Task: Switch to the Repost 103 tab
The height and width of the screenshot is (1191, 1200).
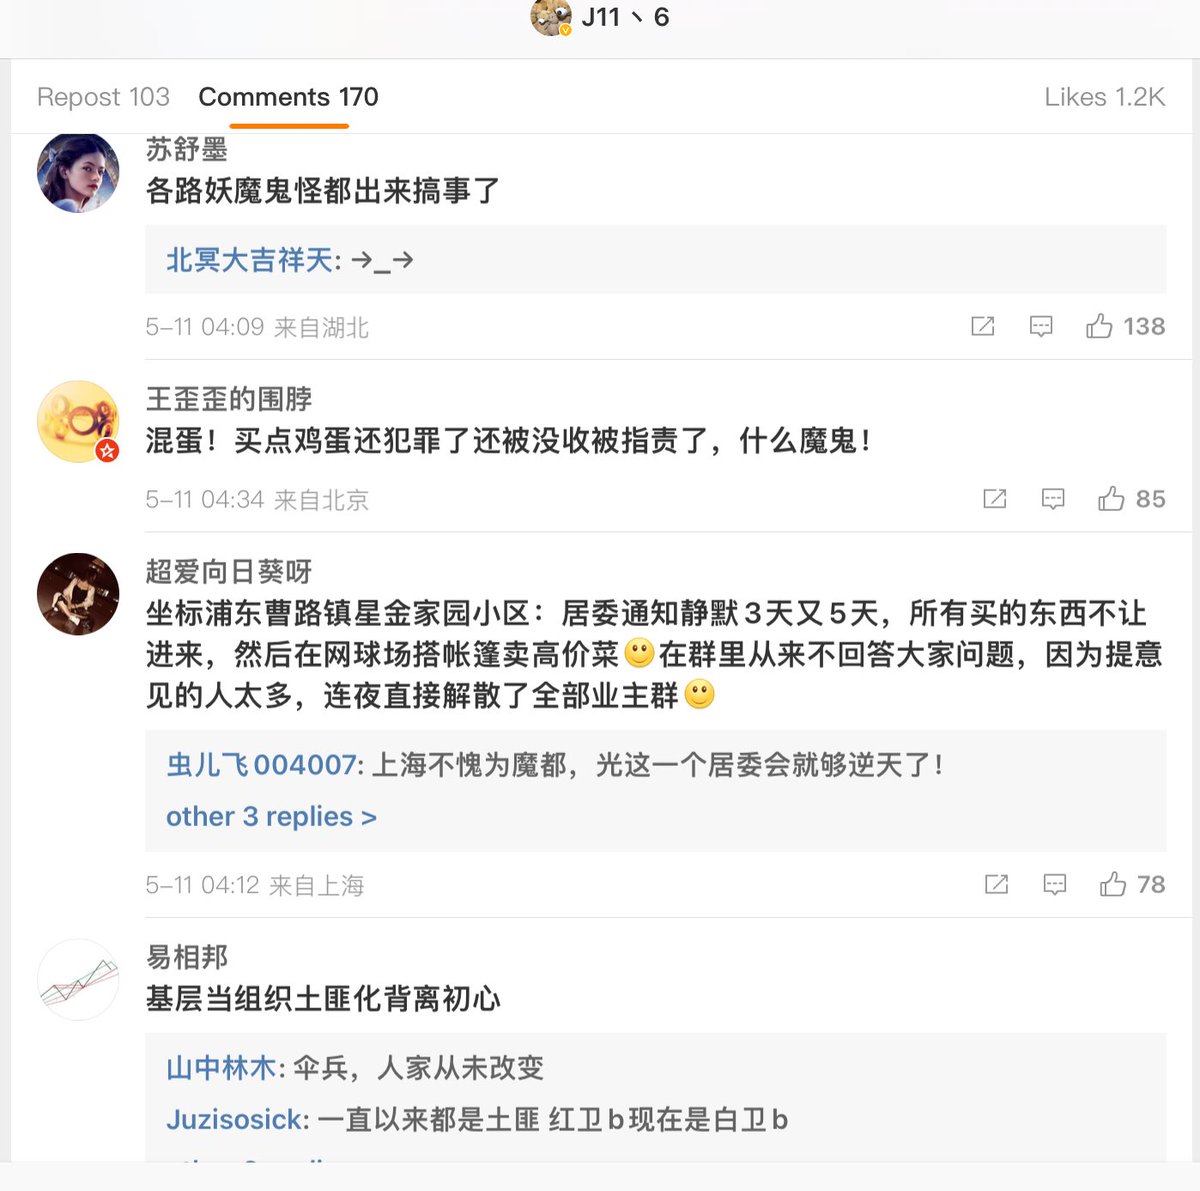Action: (103, 97)
